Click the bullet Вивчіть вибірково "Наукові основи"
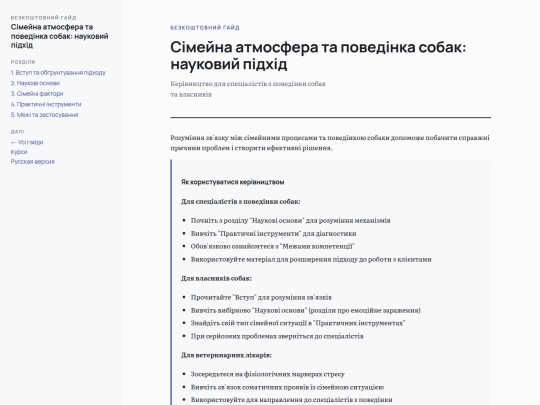The image size is (540, 405). (x=305, y=310)
